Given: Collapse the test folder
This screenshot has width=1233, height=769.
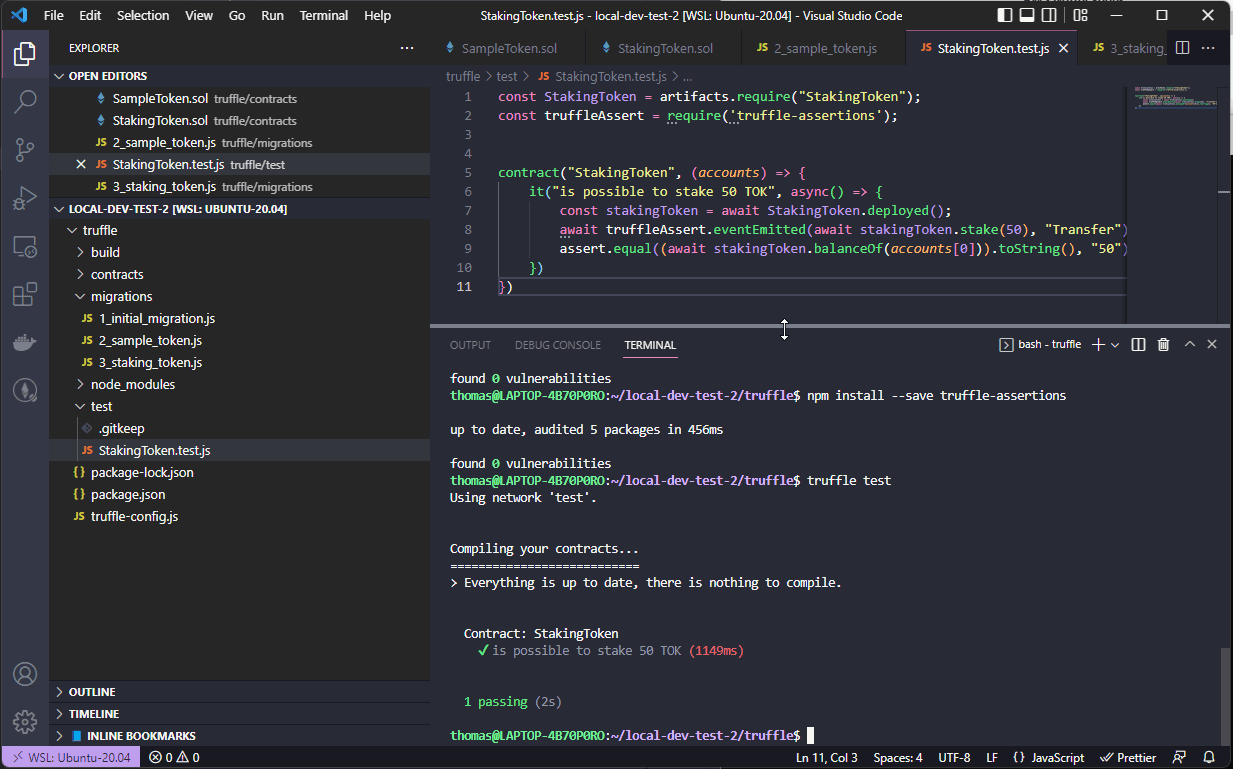Looking at the screenshot, I should click(240, 406).
